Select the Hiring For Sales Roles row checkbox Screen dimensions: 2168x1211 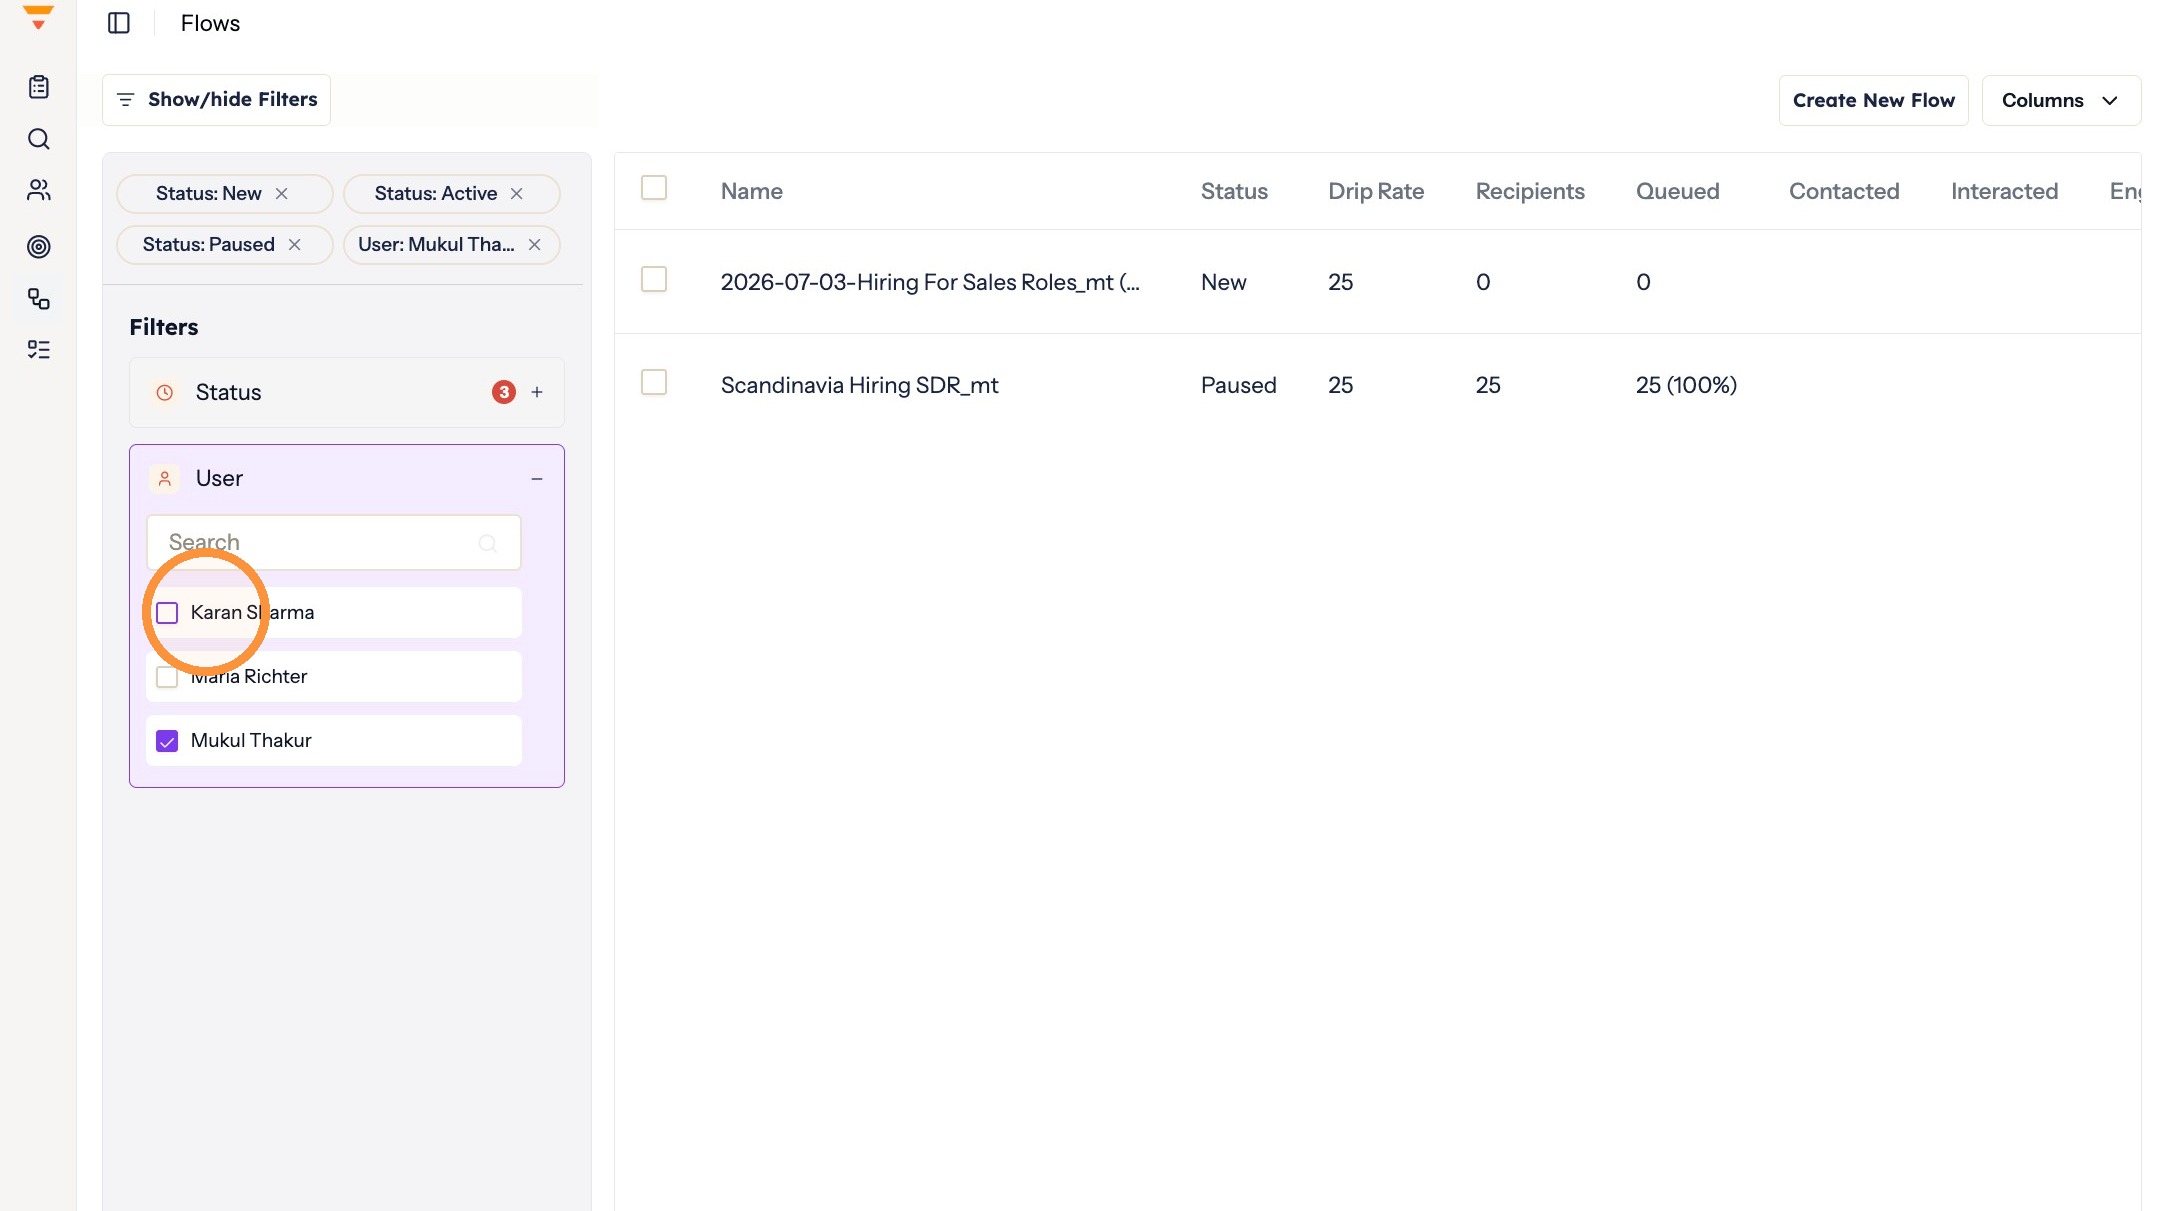(654, 279)
